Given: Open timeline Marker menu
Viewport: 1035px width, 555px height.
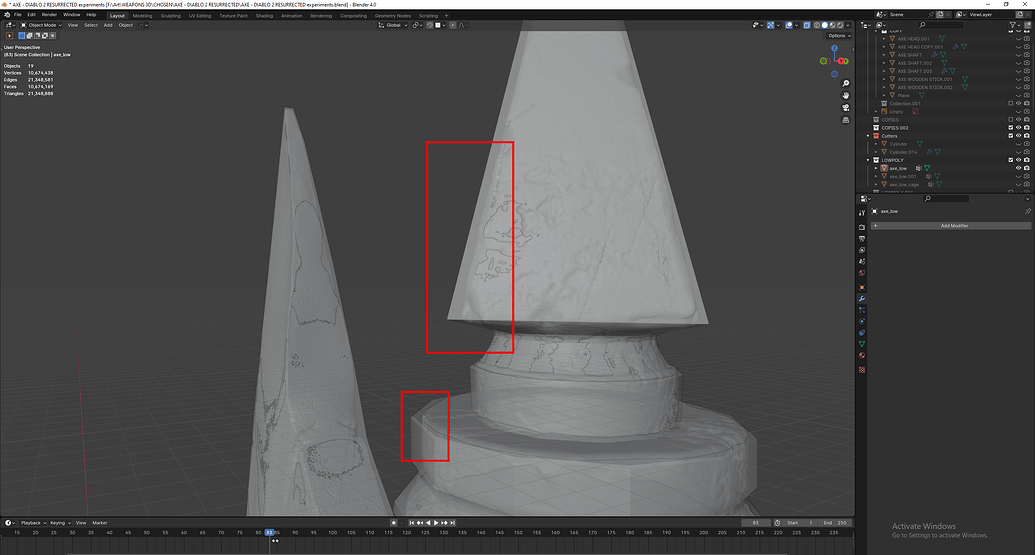Looking at the screenshot, I should (100, 523).
